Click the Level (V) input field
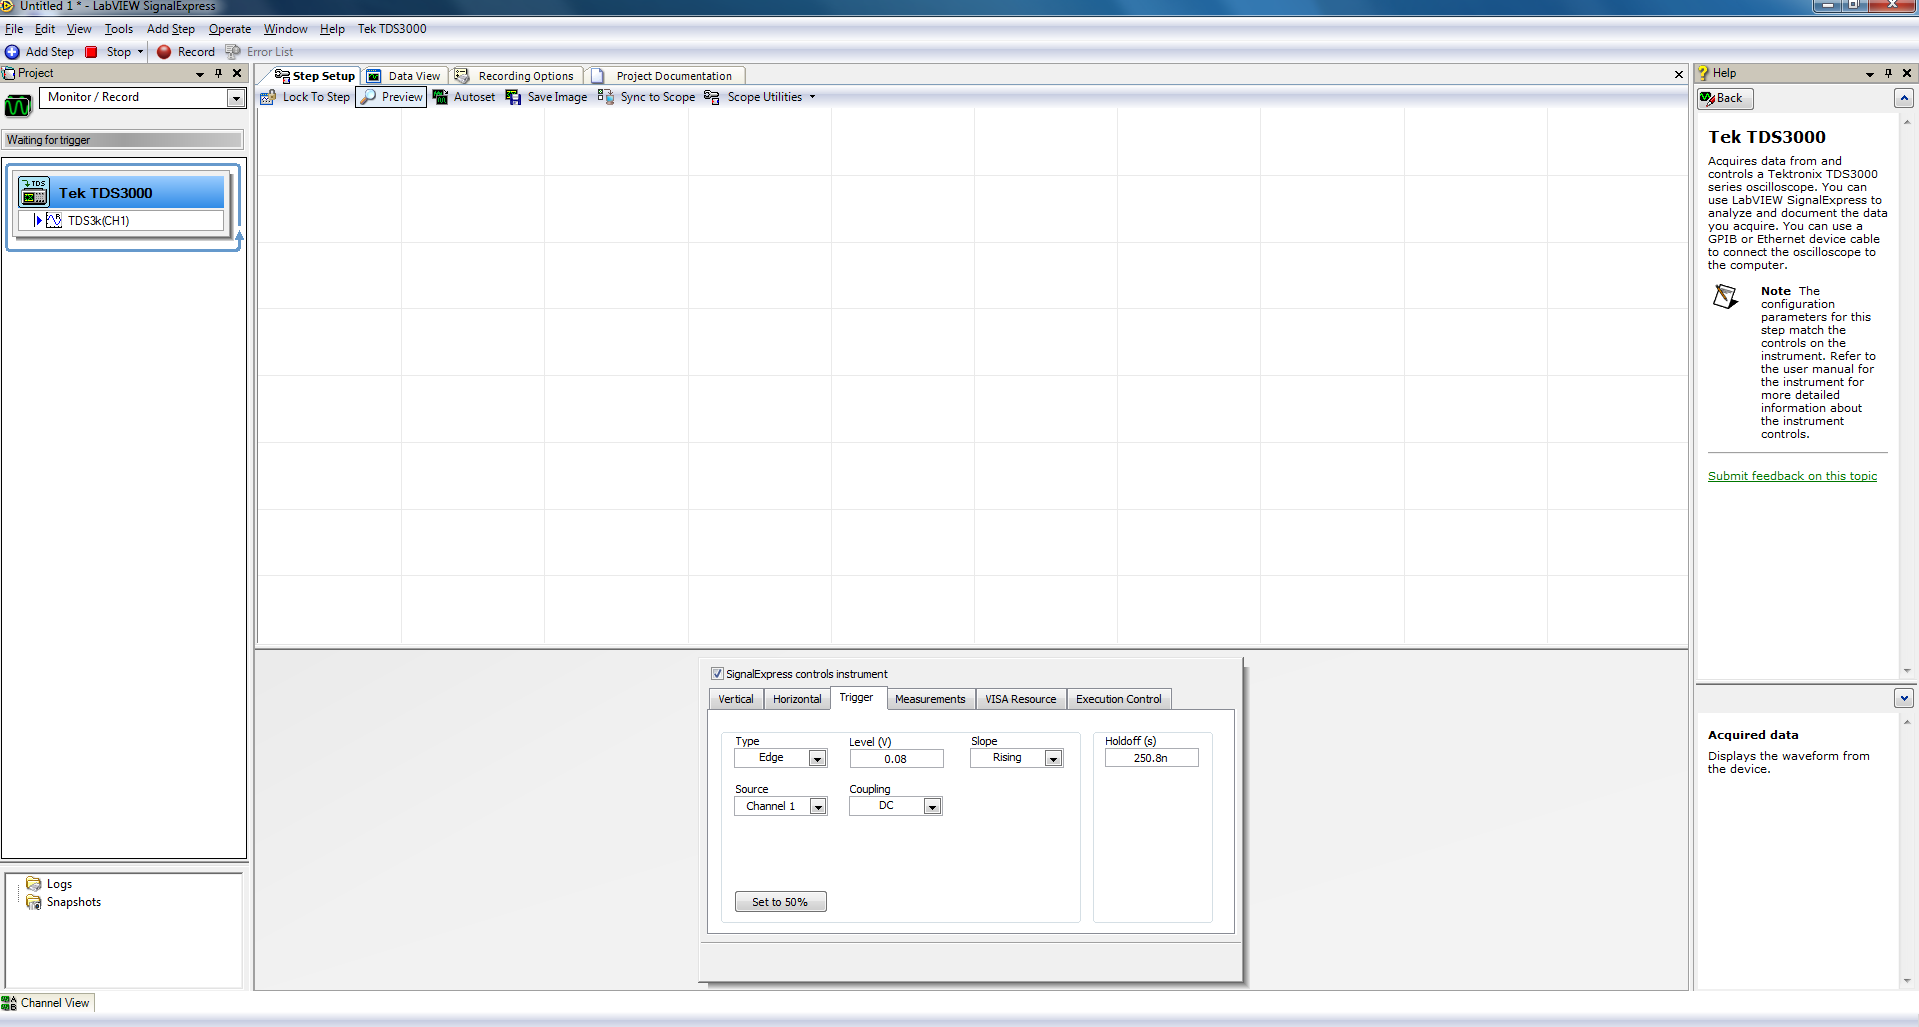The image size is (1919, 1027). pyautogui.click(x=896, y=759)
